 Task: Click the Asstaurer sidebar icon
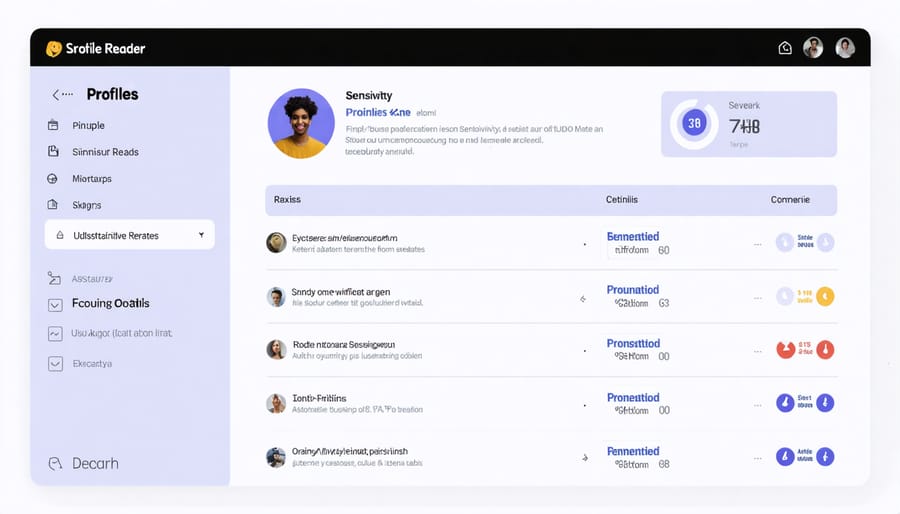coord(54,278)
